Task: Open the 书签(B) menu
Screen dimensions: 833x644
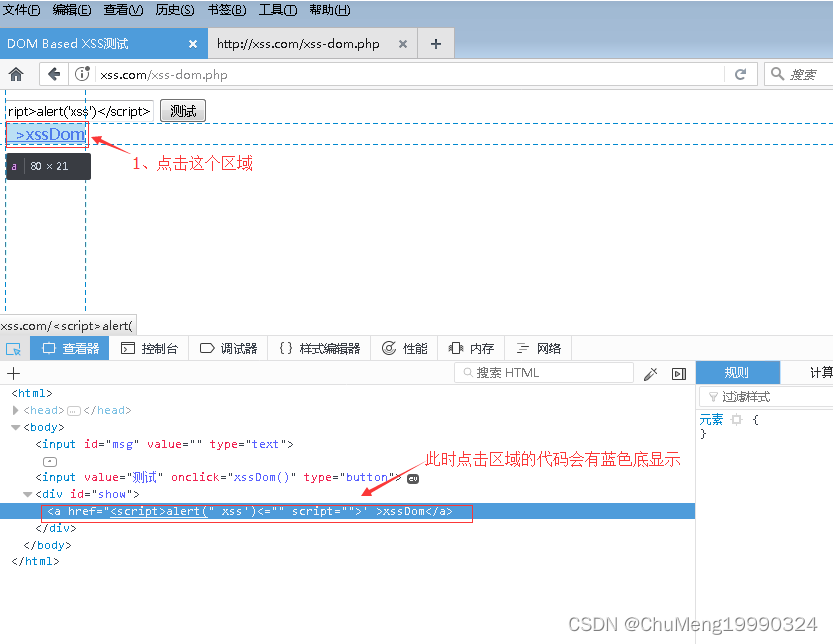Action: [227, 10]
